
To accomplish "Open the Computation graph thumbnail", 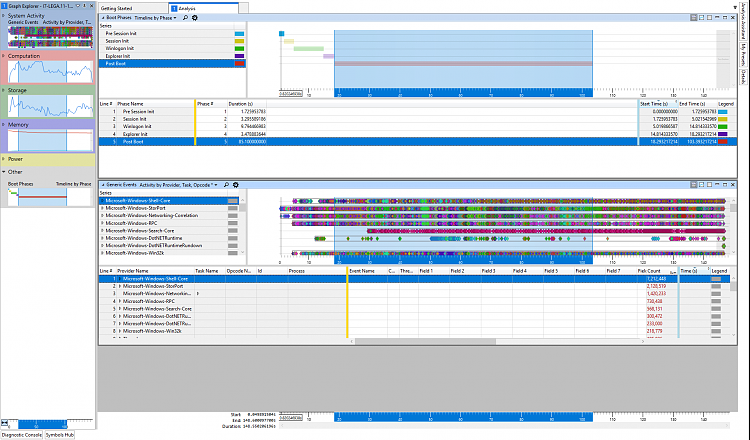I will point(50,72).
